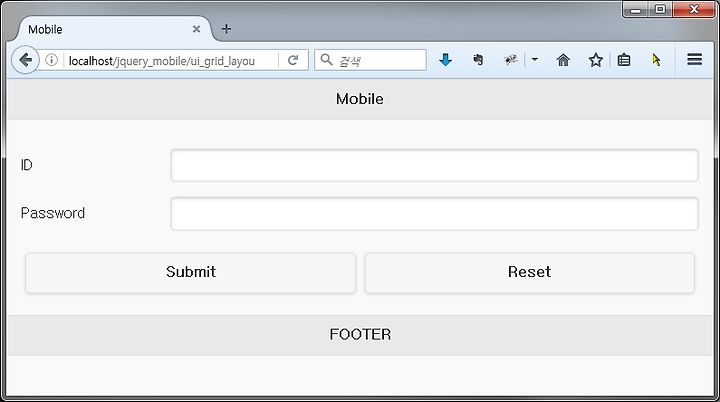Click the yellow cursor pointer toolbar icon
The image size is (720, 402).
[656, 60]
